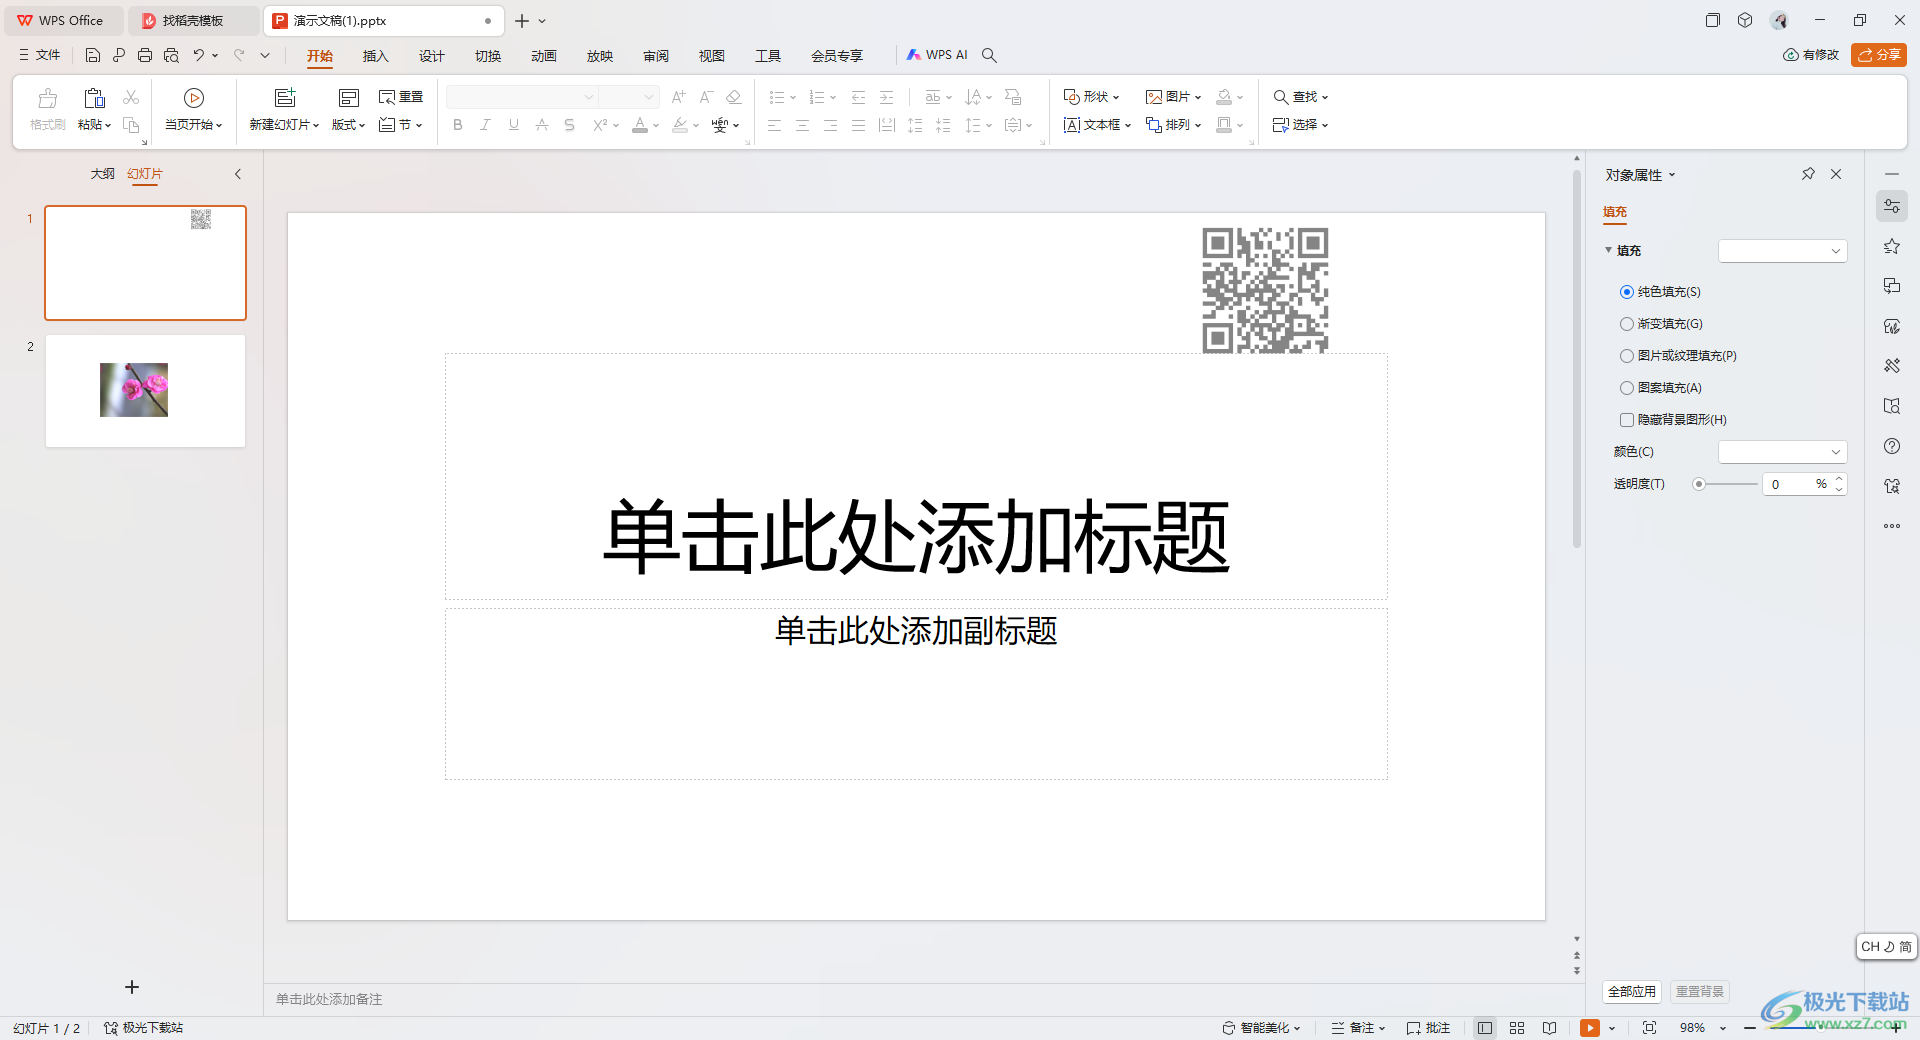The height and width of the screenshot is (1040, 1920).
Task: Open the help icon in right sidebar
Action: pos(1892,446)
